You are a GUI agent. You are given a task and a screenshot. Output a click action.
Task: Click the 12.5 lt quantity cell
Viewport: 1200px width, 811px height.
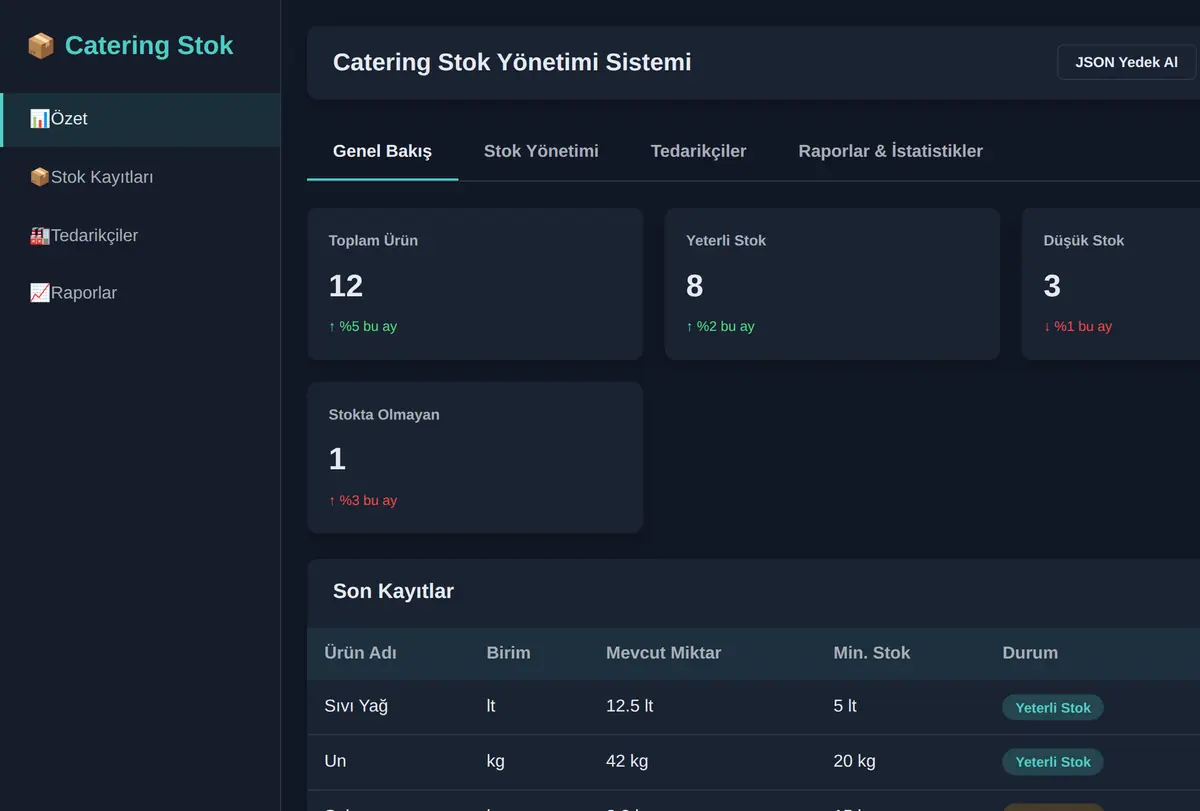[x=629, y=706]
